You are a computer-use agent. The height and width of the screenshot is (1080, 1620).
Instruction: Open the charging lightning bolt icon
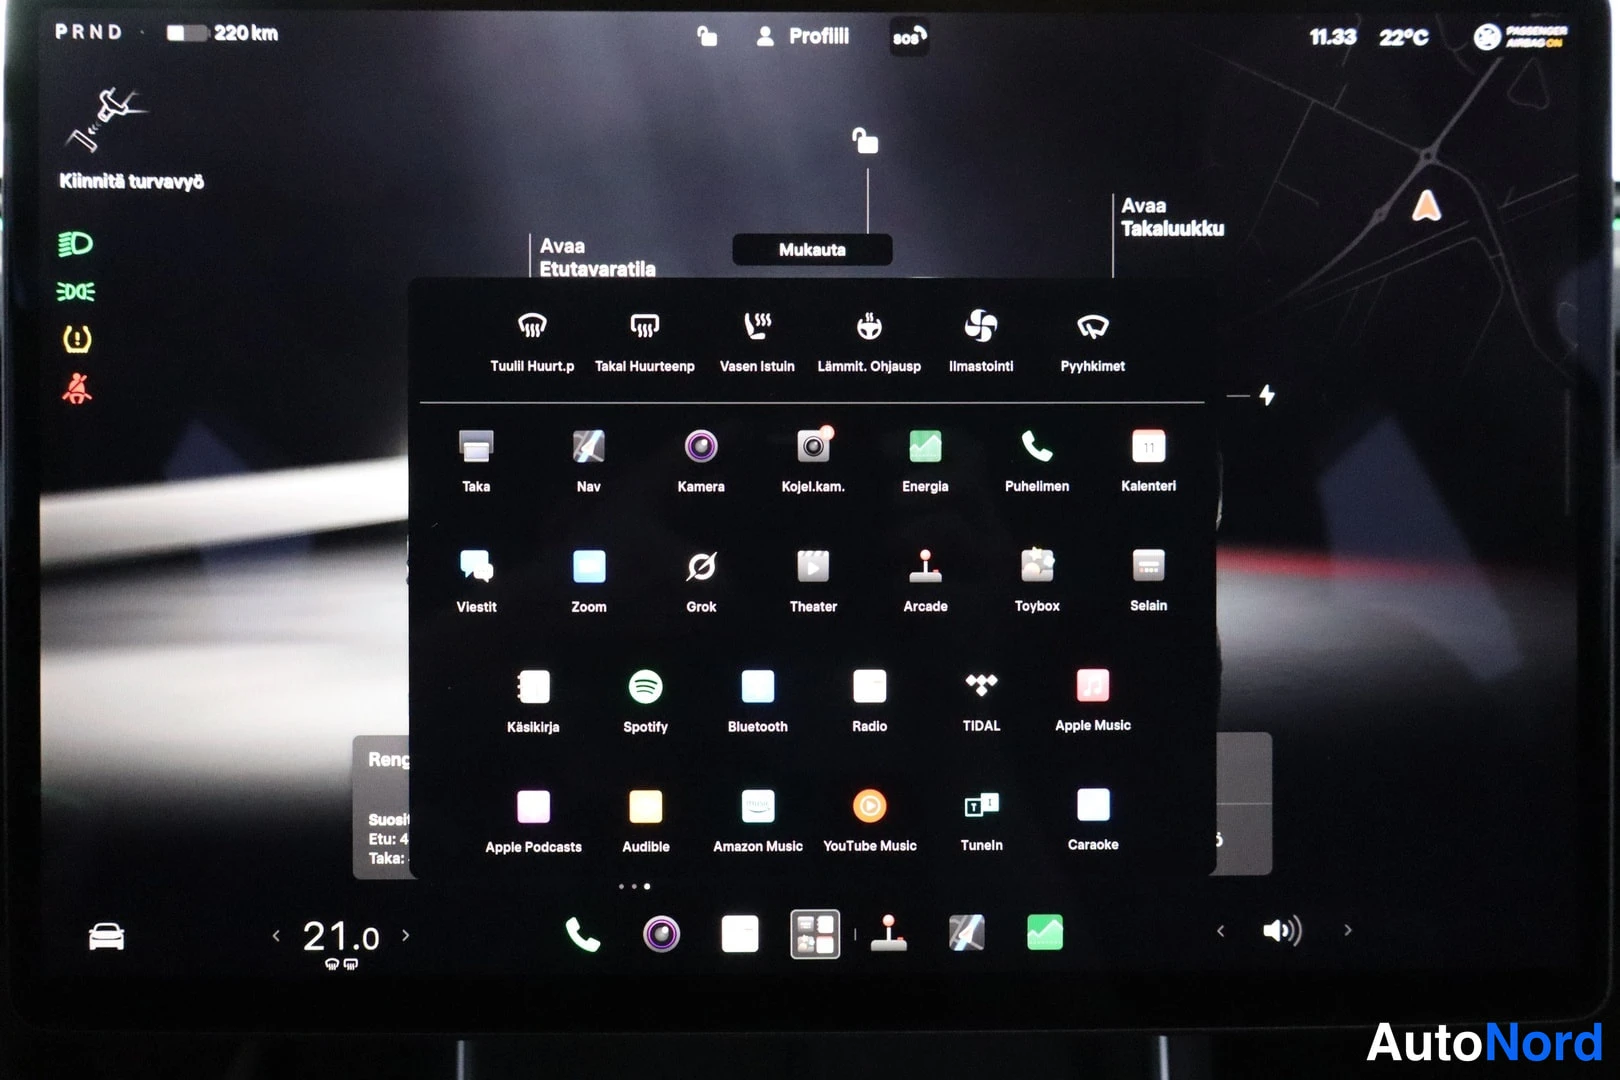[1267, 395]
